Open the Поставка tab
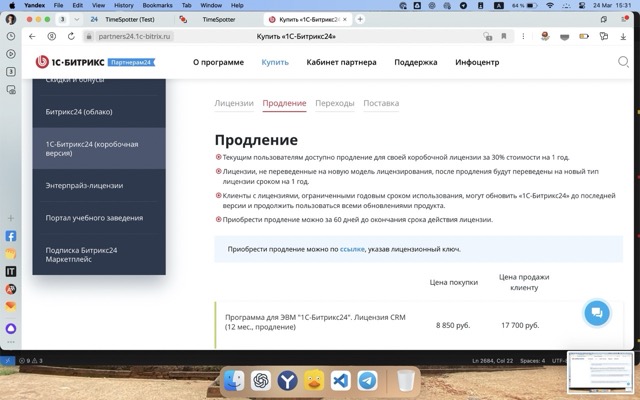 [x=381, y=103]
